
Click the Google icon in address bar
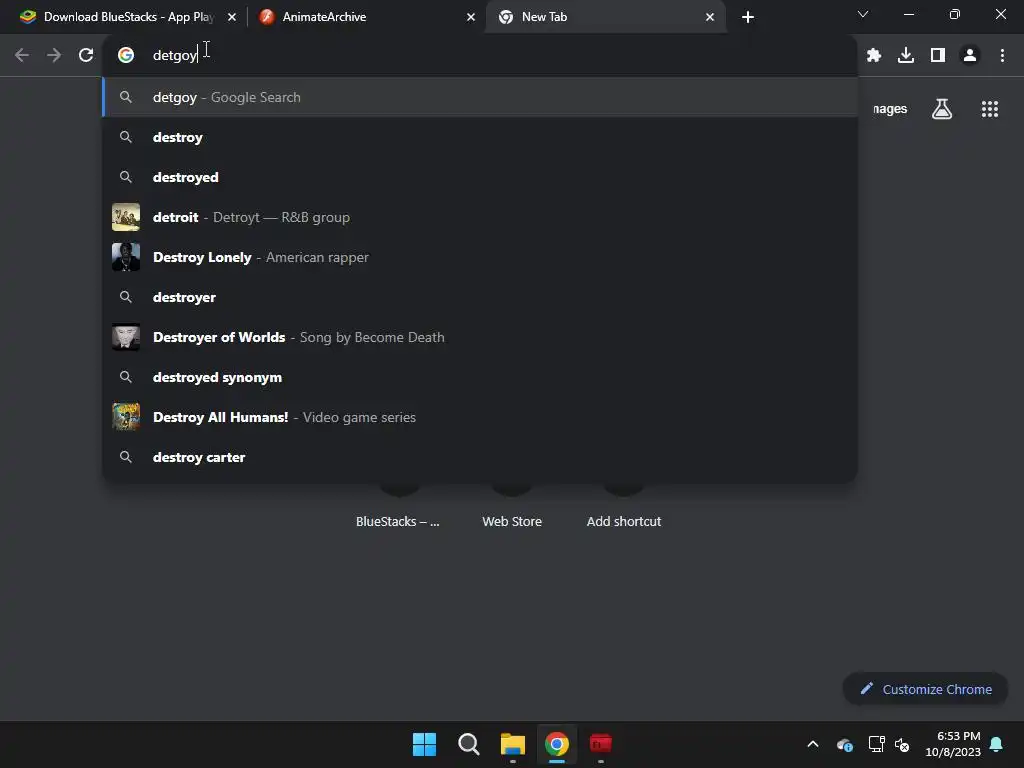click(126, 55)
